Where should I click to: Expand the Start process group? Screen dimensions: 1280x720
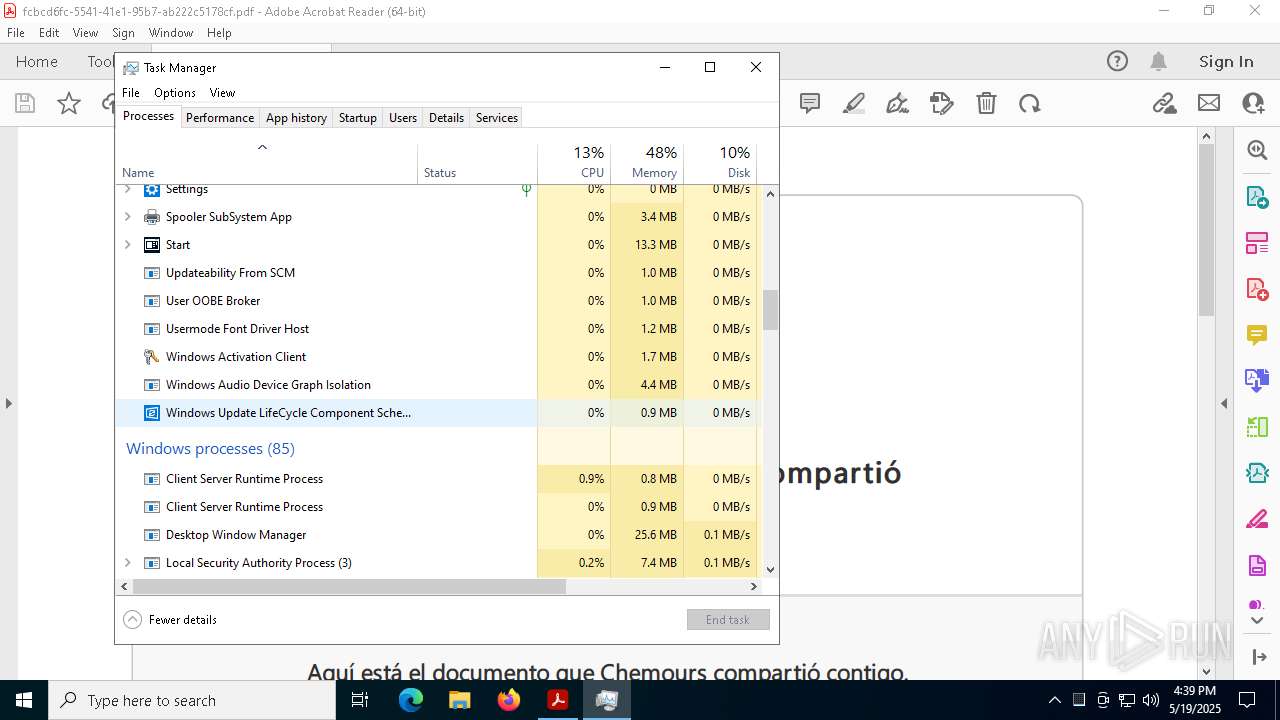(x=127, y=245)
